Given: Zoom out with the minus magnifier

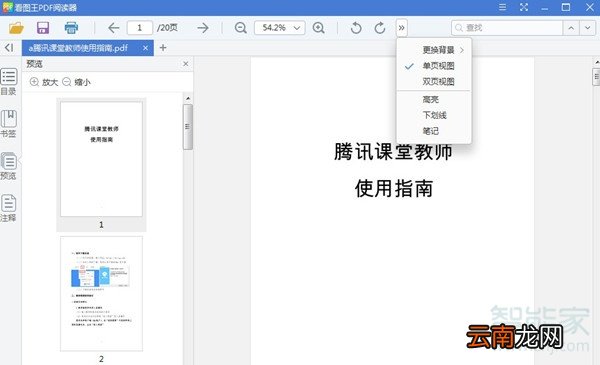Looking at the screenshot, I should [240, 28].
